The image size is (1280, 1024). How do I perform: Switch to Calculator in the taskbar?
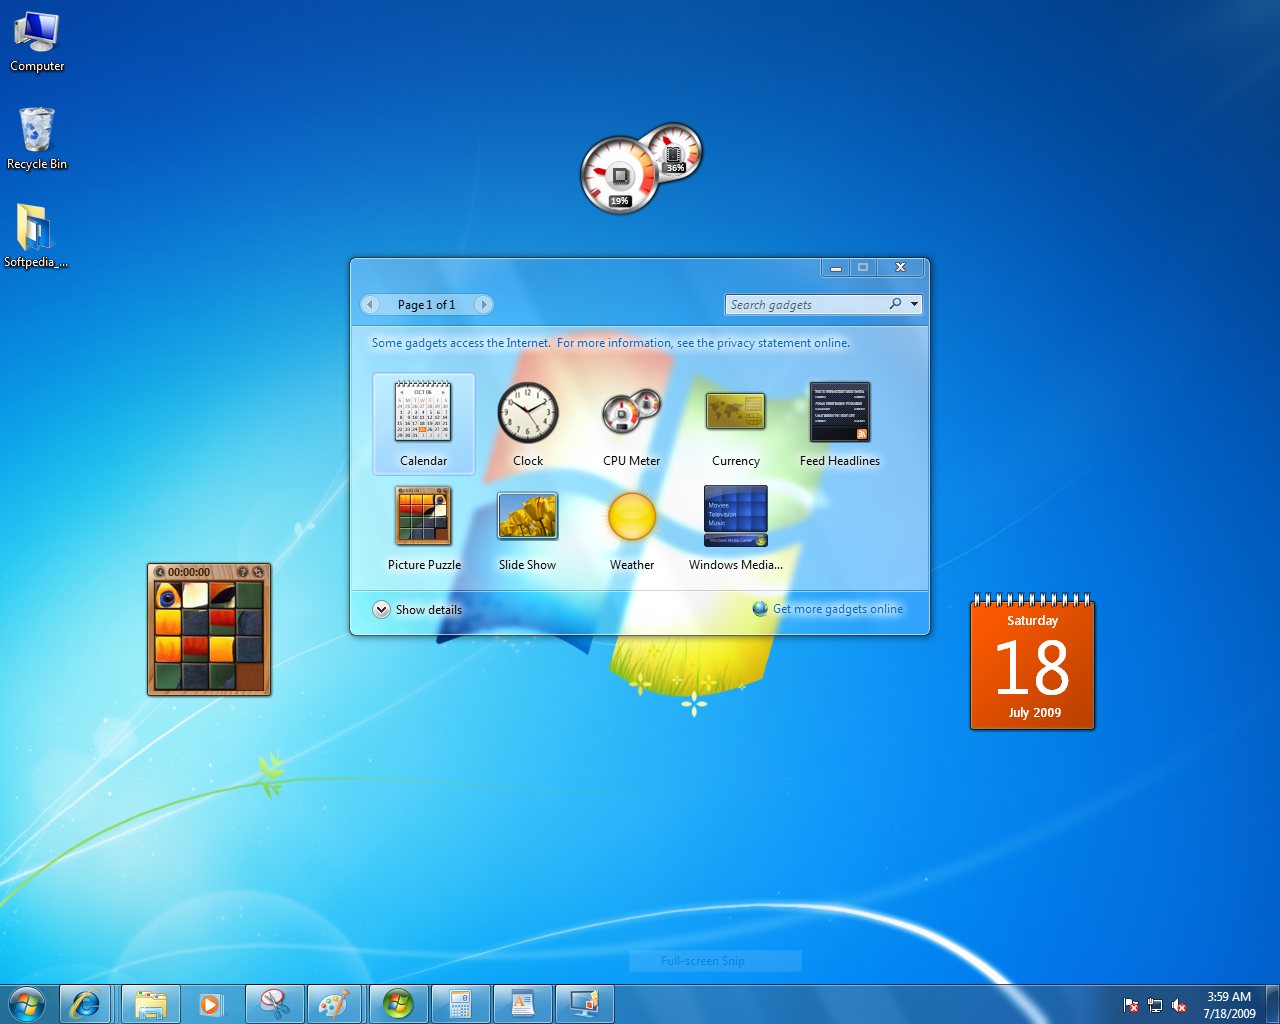459,1004
